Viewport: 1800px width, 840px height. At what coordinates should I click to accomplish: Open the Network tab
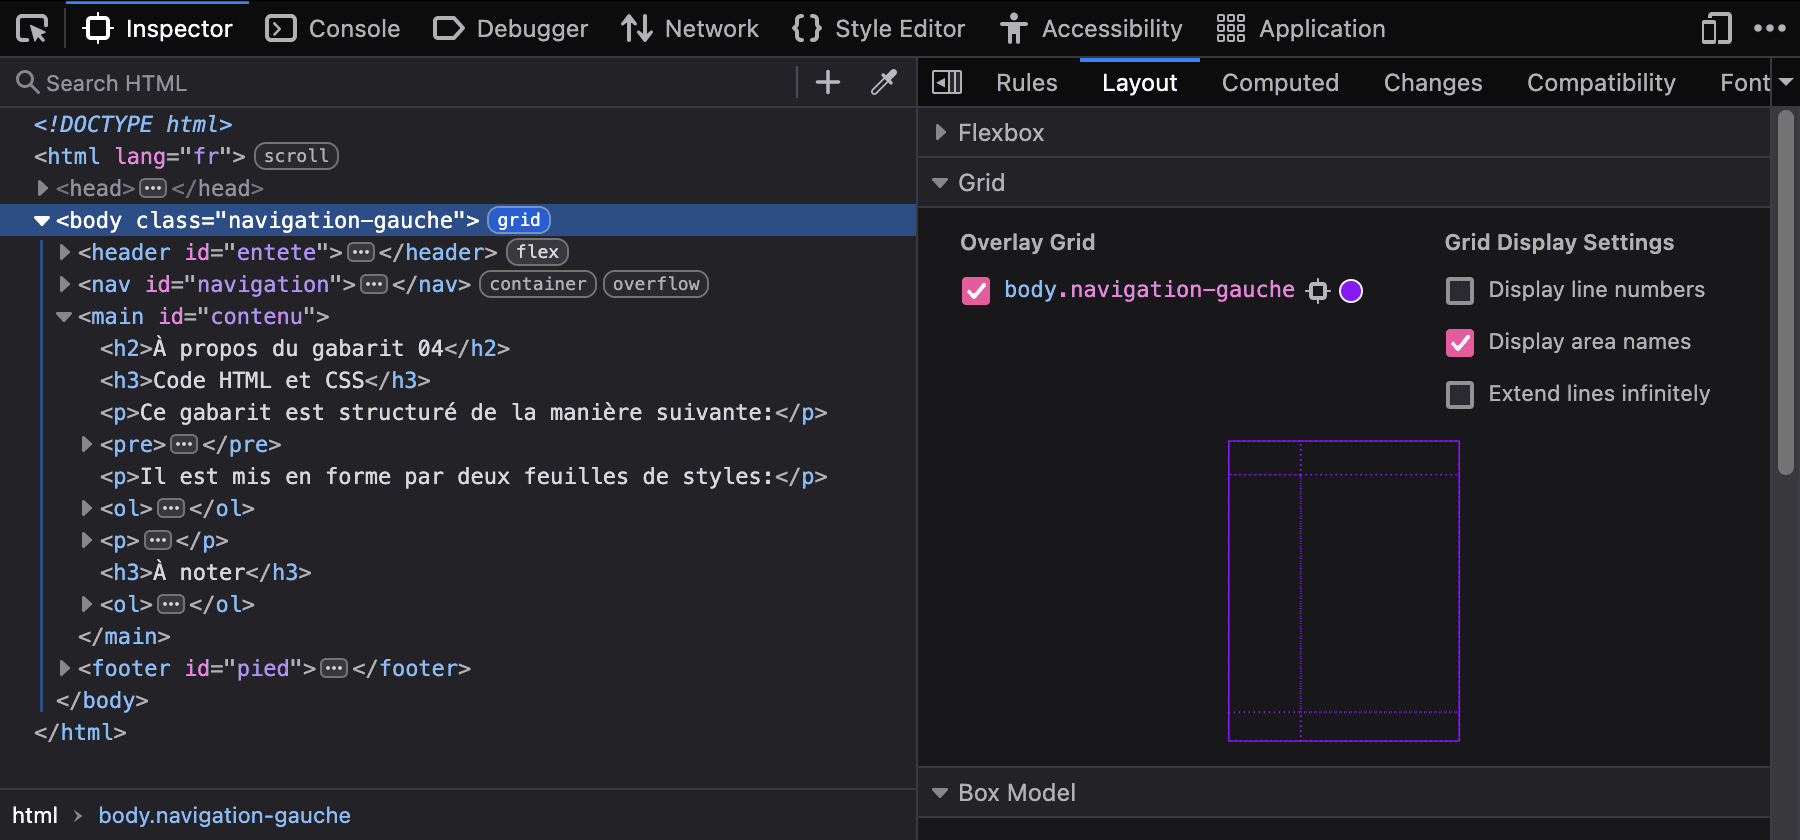690,29
